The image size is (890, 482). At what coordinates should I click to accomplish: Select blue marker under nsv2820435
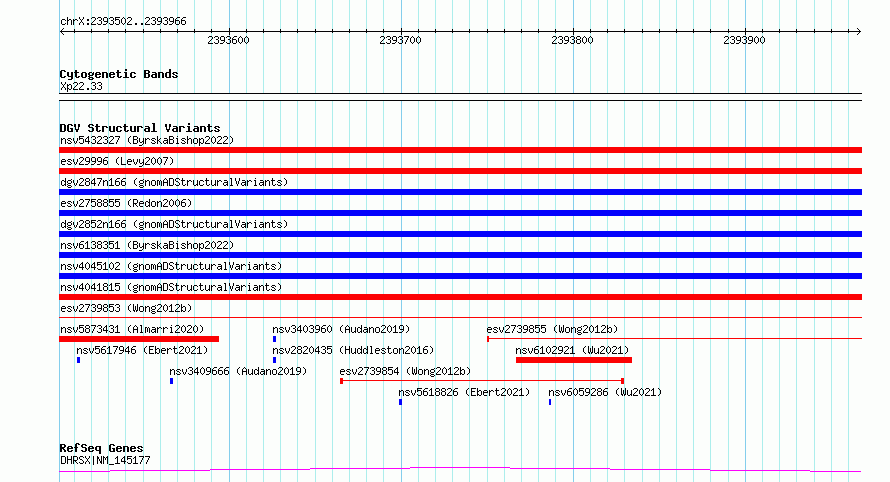click(x=275, y=360)
